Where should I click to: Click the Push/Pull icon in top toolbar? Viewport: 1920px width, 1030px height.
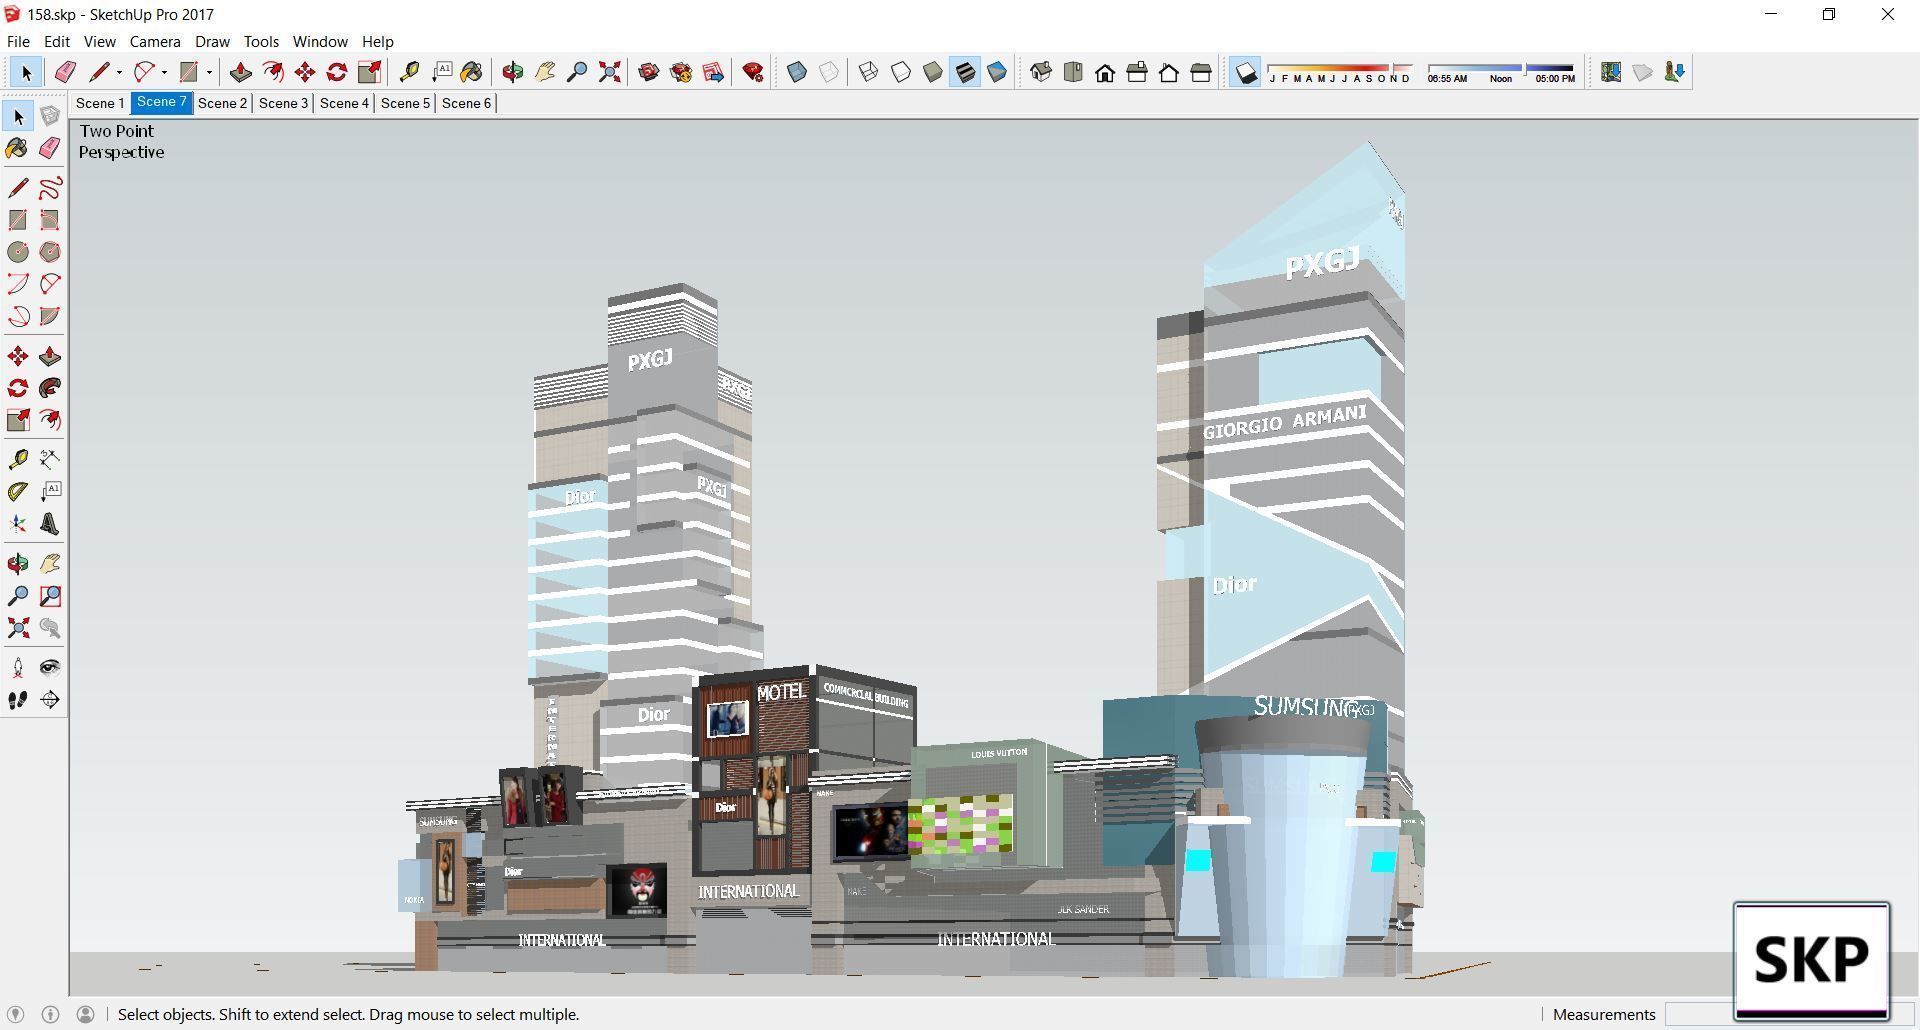click(241, 72)
